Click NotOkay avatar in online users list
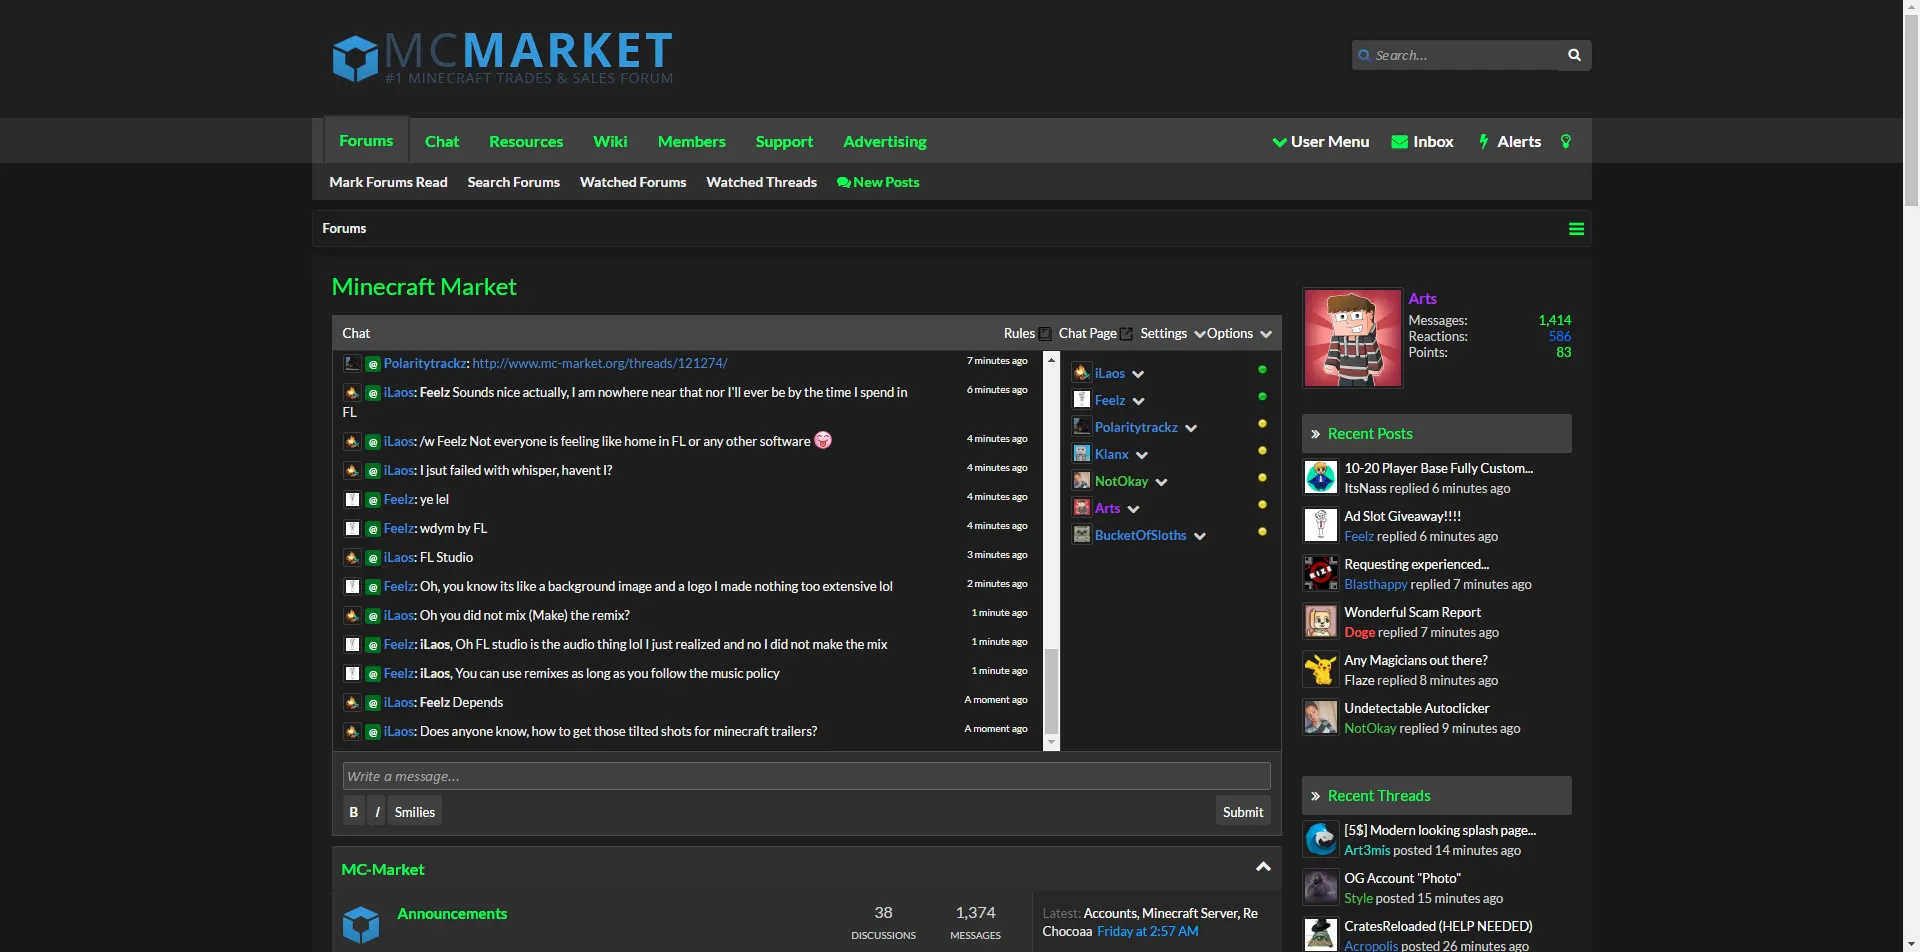 1081,481
